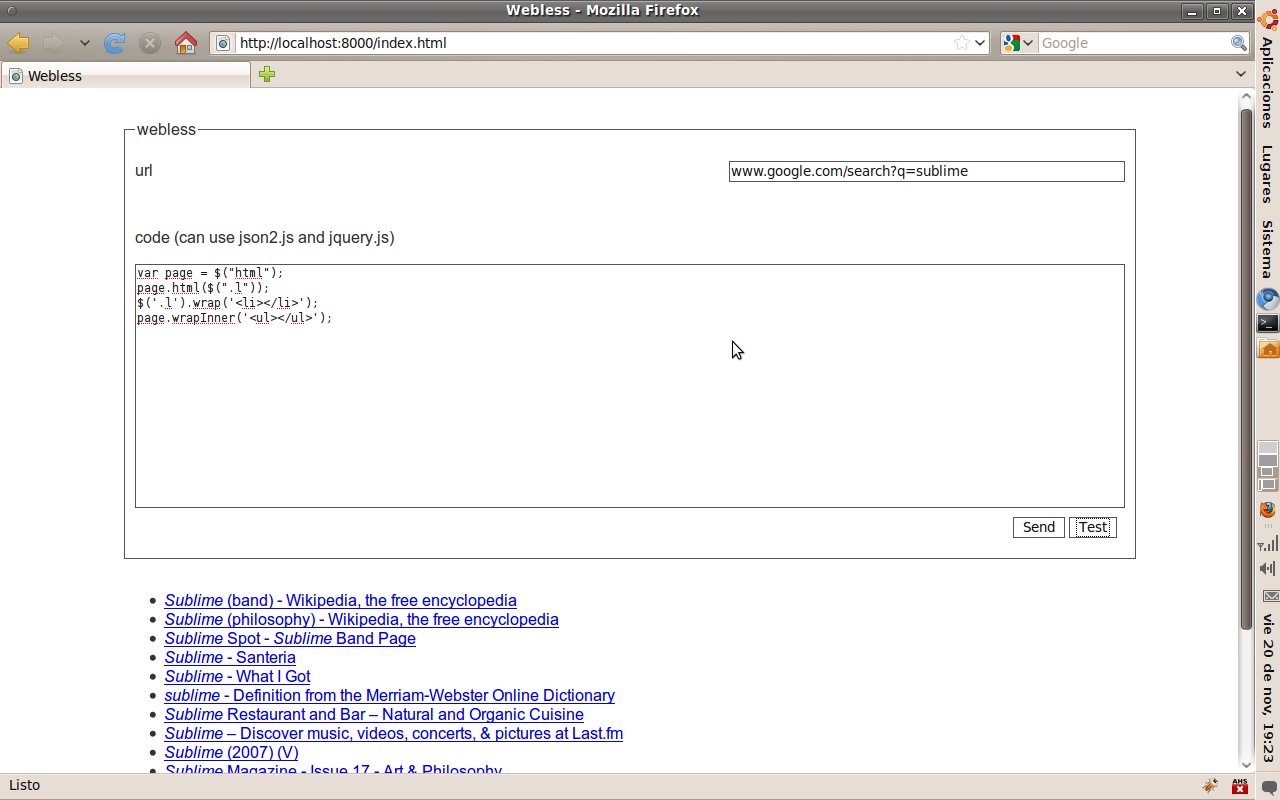Minimize the Firefox window
Image resolution: width=1280 pixels, height=800 pixels.
[1191, 11]
